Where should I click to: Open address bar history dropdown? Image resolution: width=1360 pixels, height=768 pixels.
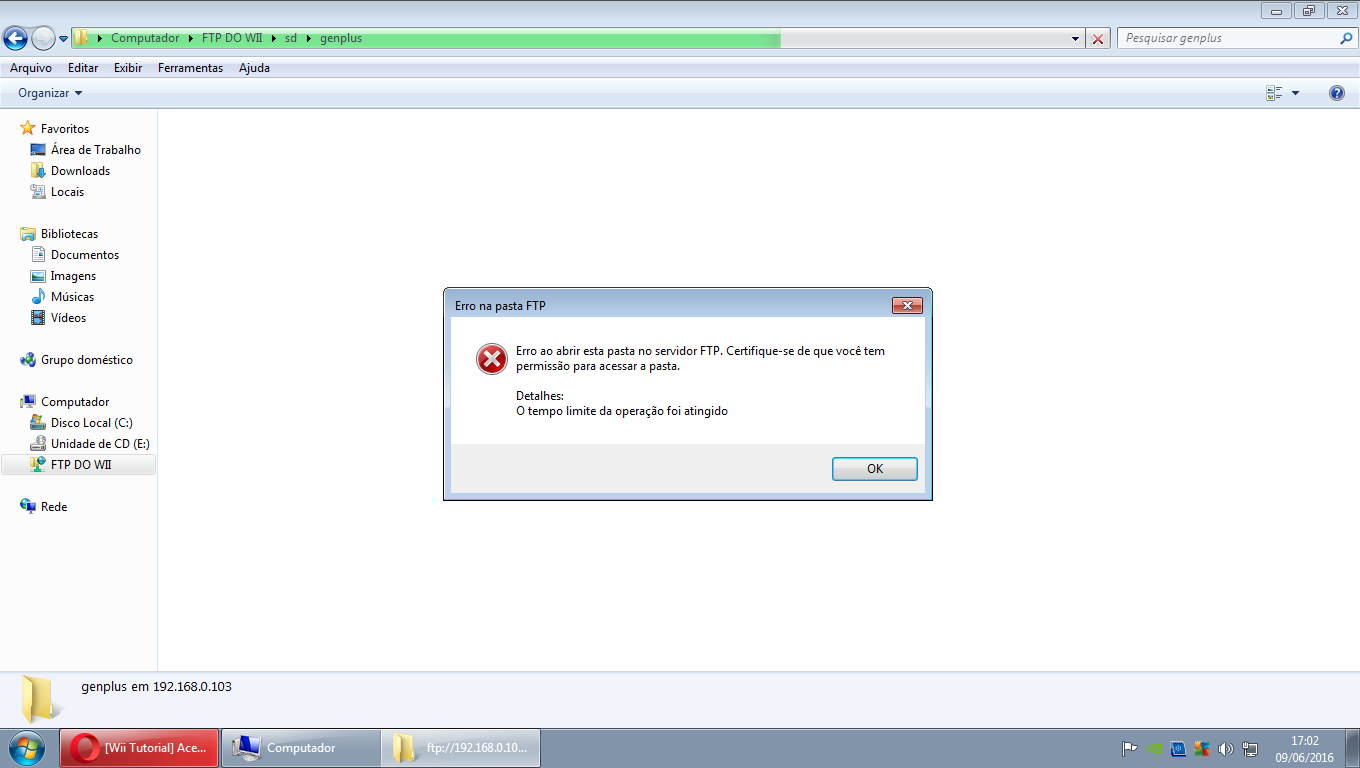(x=1076, y=39)
